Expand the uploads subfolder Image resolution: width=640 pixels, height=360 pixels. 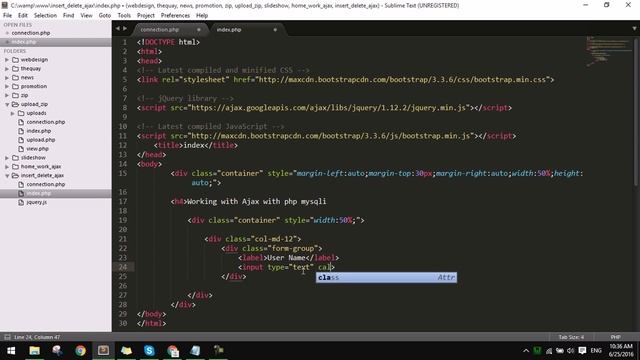click(13, 113)
